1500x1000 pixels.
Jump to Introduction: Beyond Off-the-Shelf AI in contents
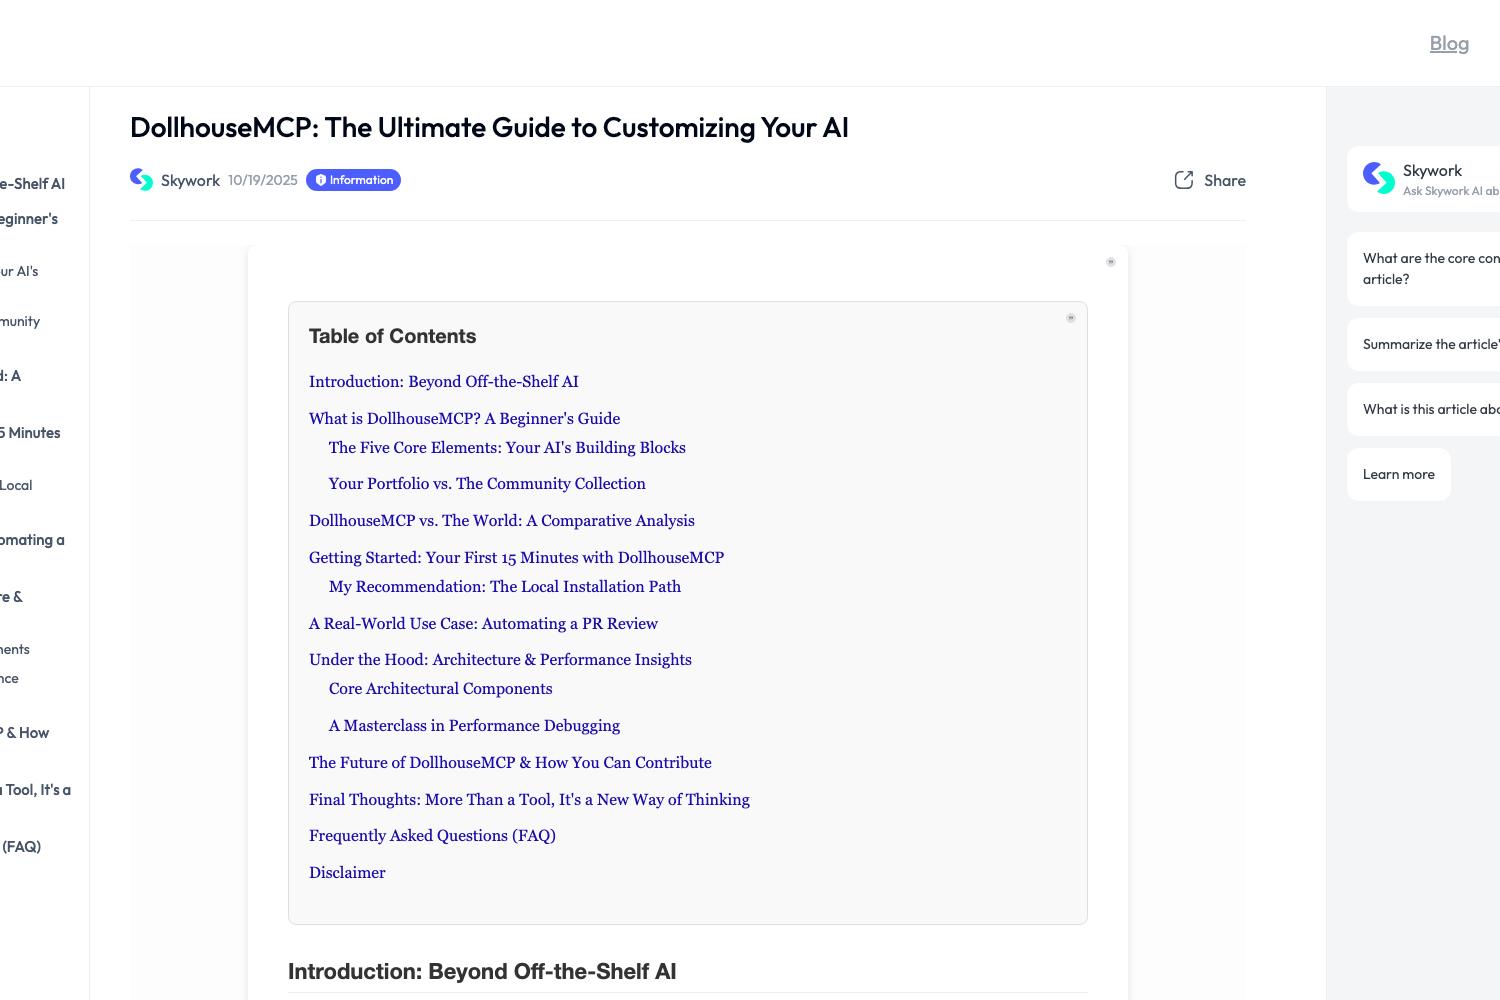point(443,382)
